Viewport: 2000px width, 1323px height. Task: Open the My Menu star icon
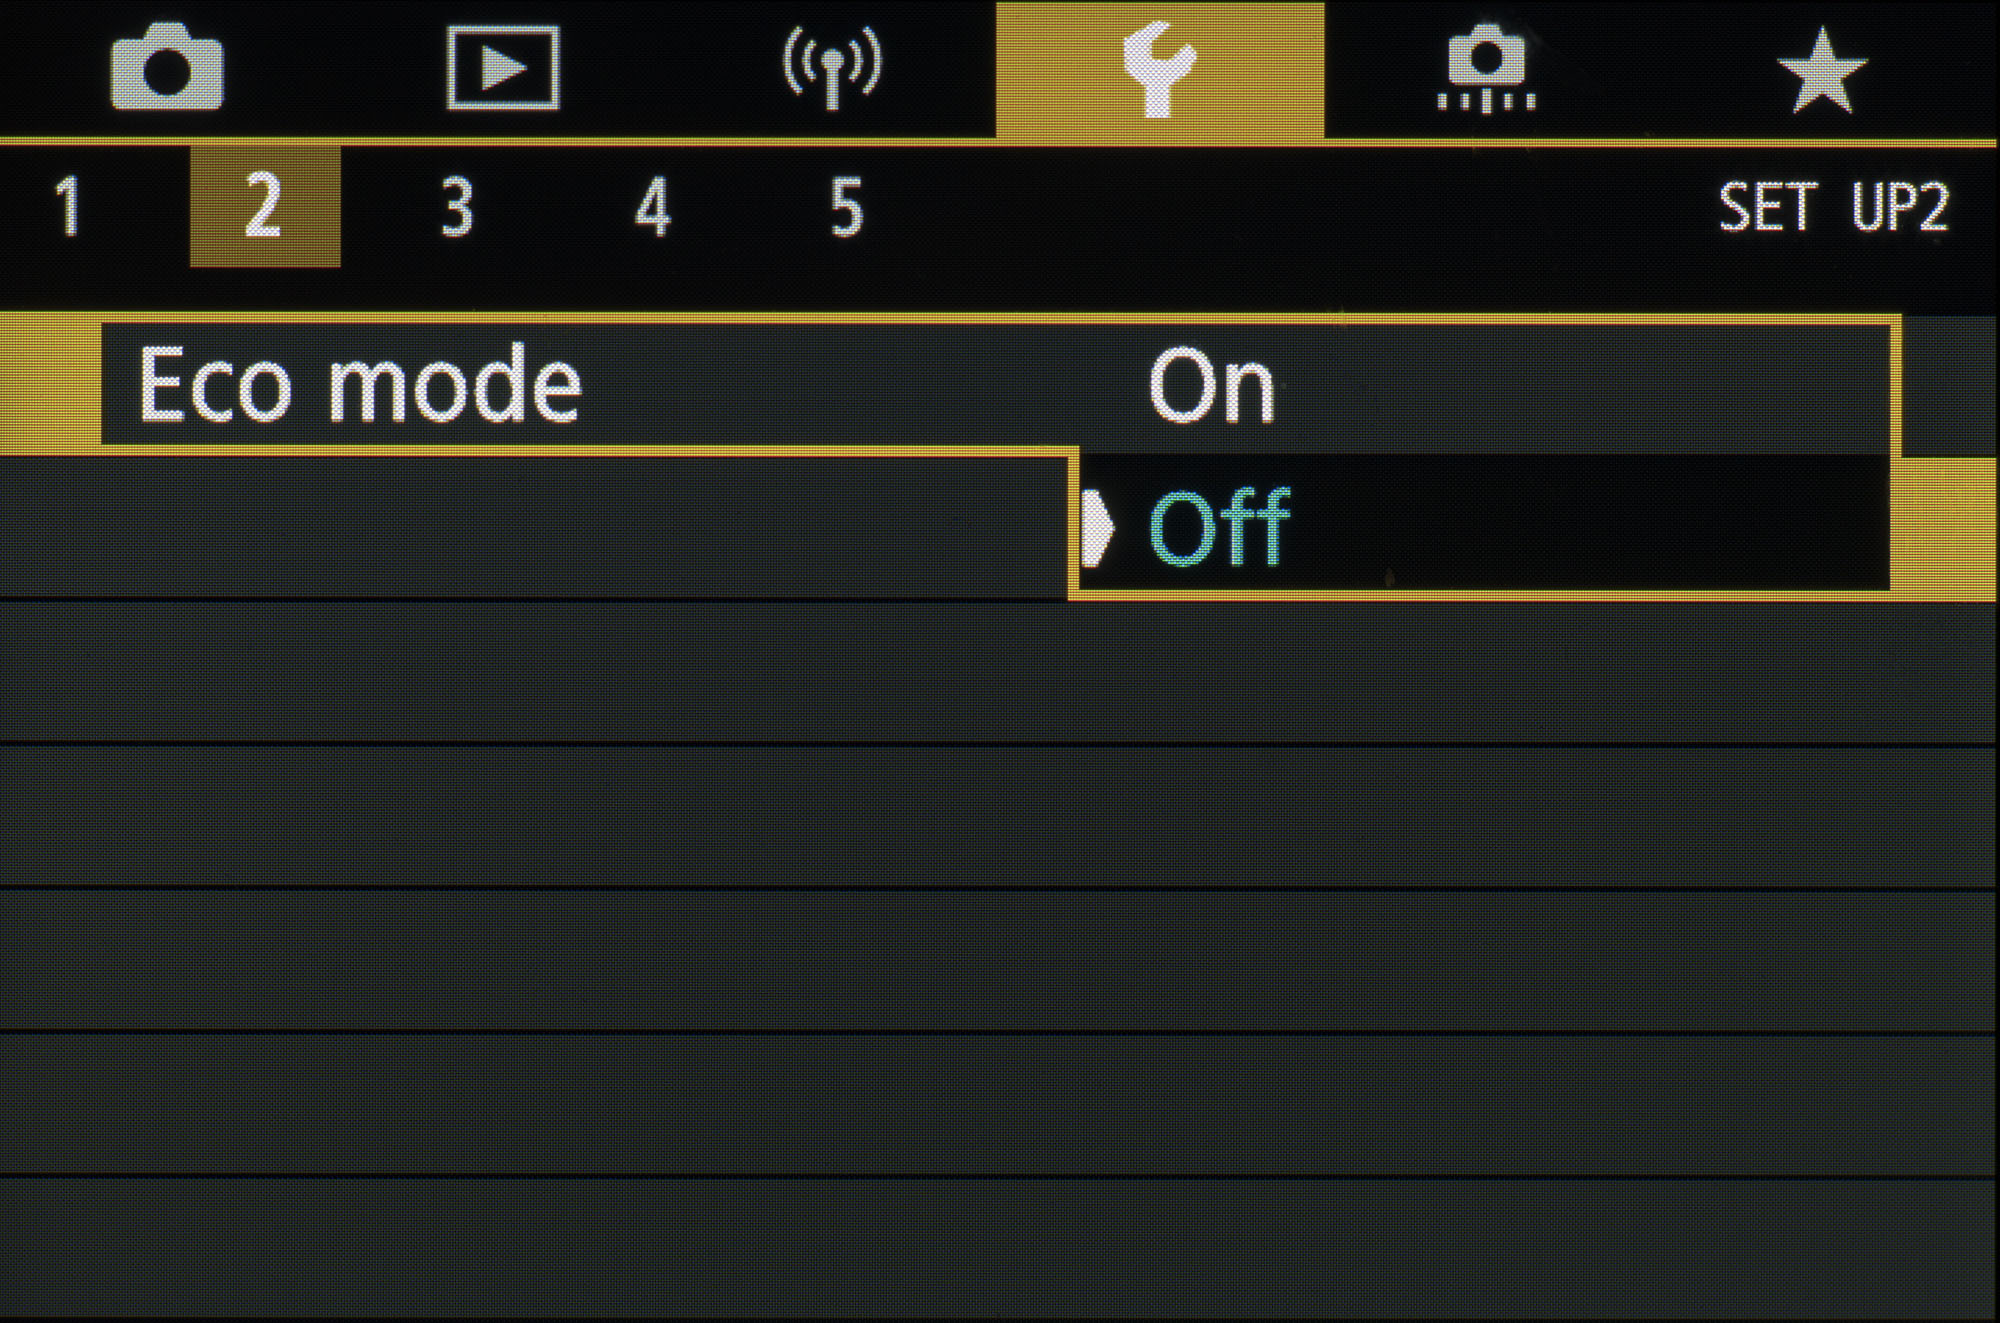pos(1821,70)
